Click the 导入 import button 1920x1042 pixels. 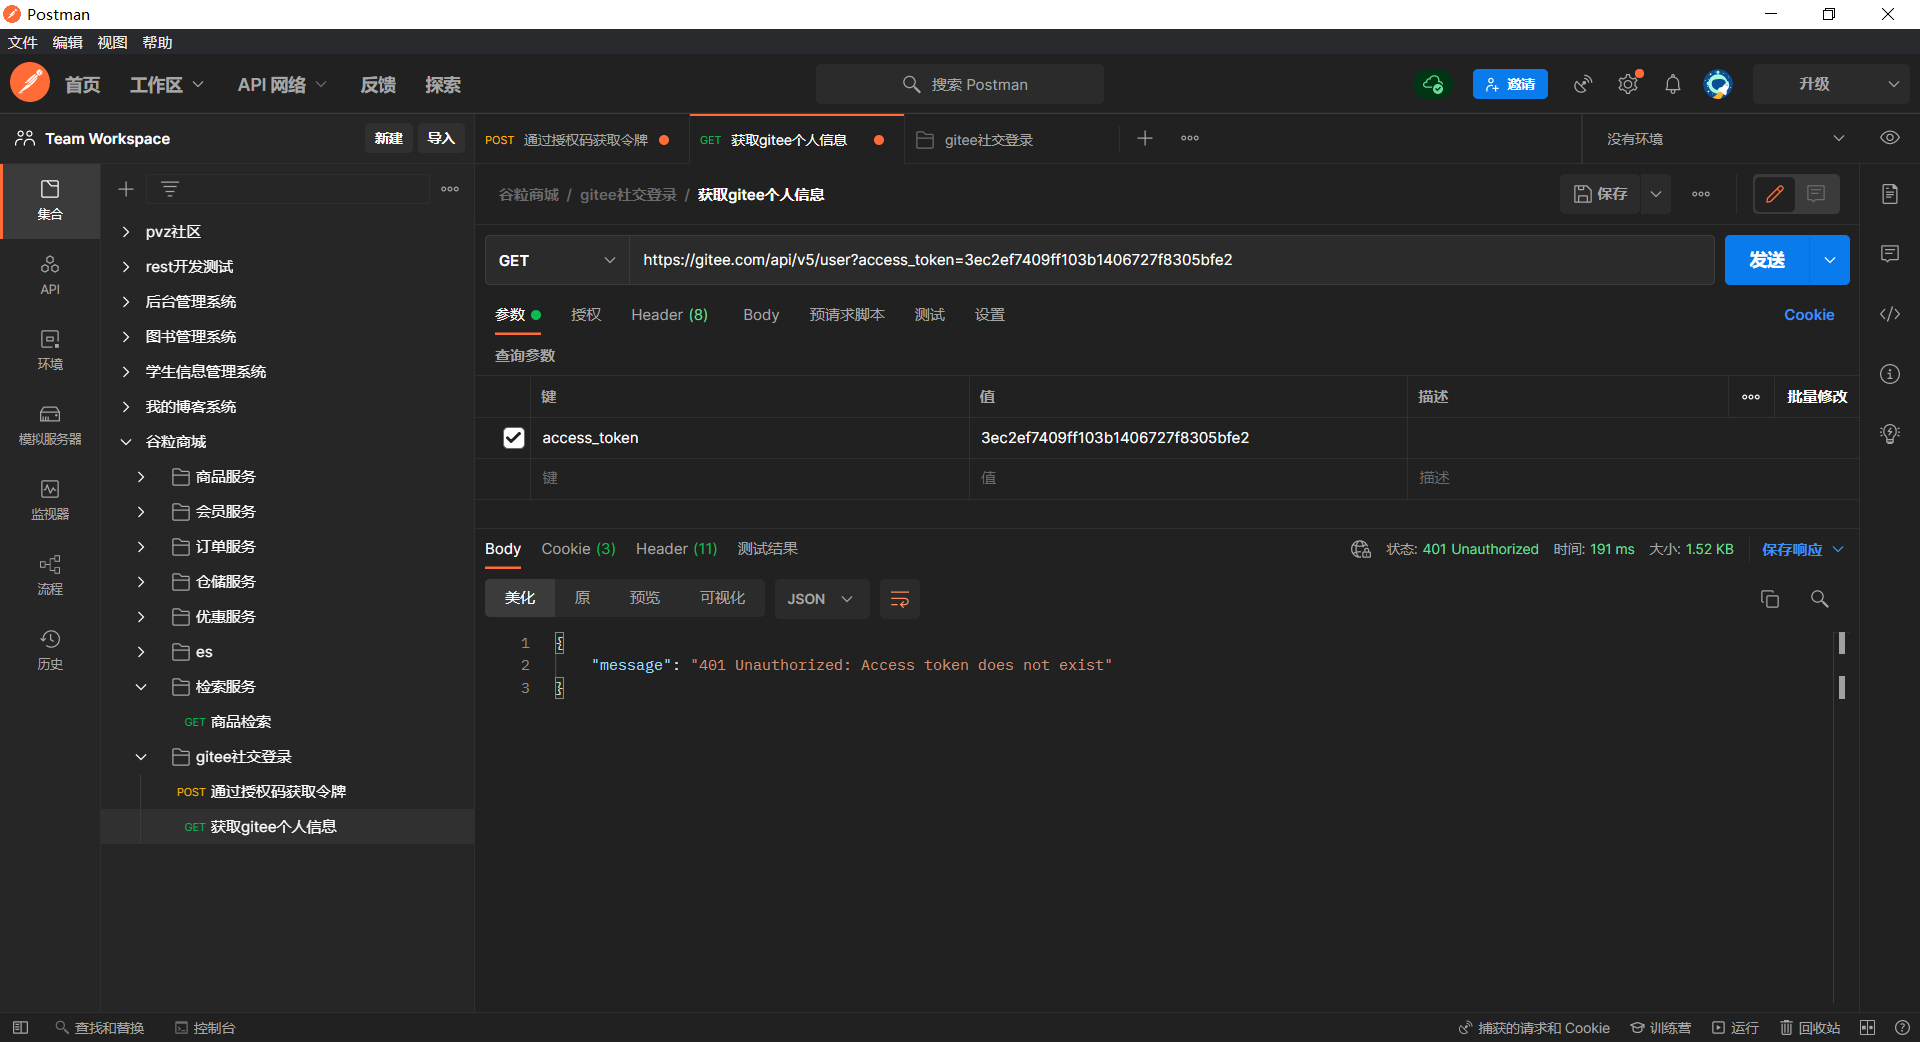[441, 138]
